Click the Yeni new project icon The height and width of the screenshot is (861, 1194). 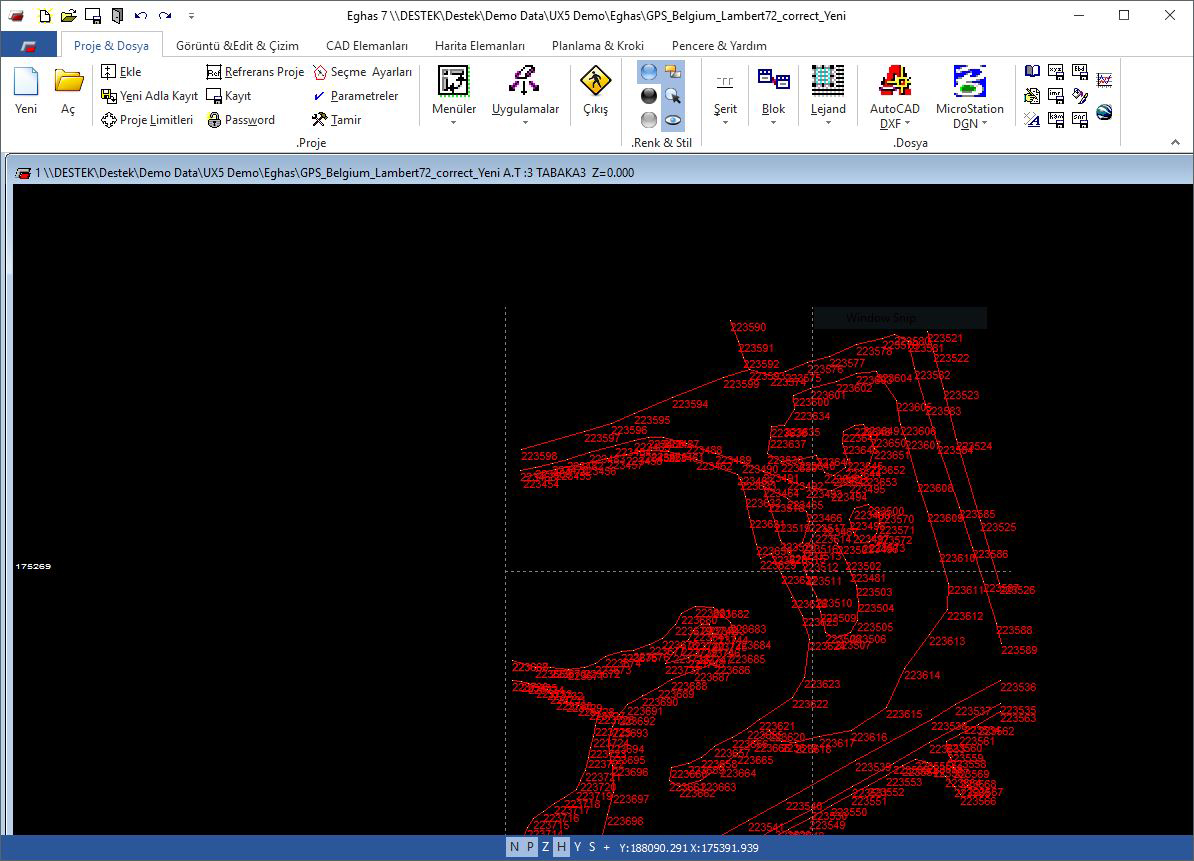(x=26, y=90)
